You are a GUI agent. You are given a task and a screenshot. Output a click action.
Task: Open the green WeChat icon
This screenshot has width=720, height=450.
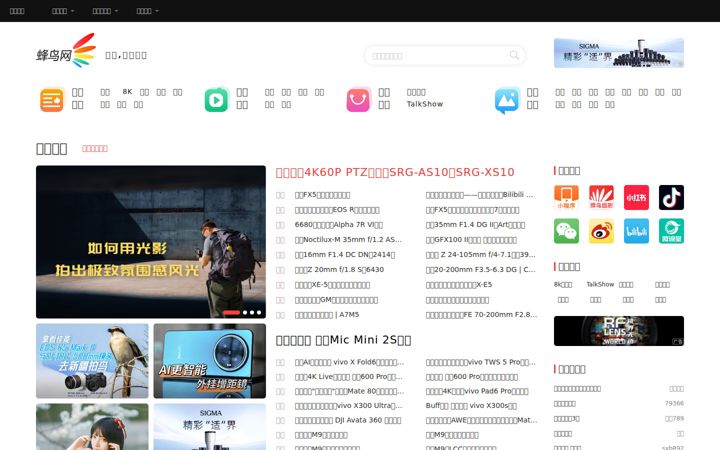coord(566,231)
